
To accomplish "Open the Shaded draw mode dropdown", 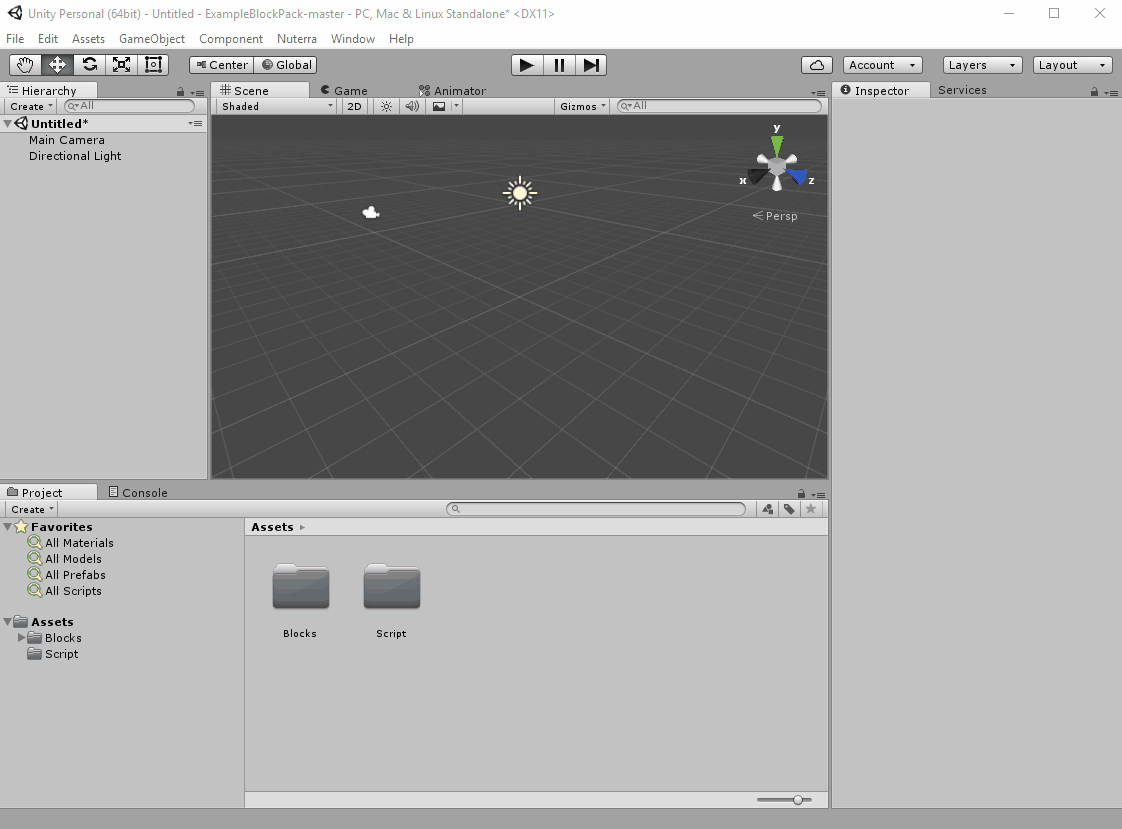I will (x=276, y=106).
